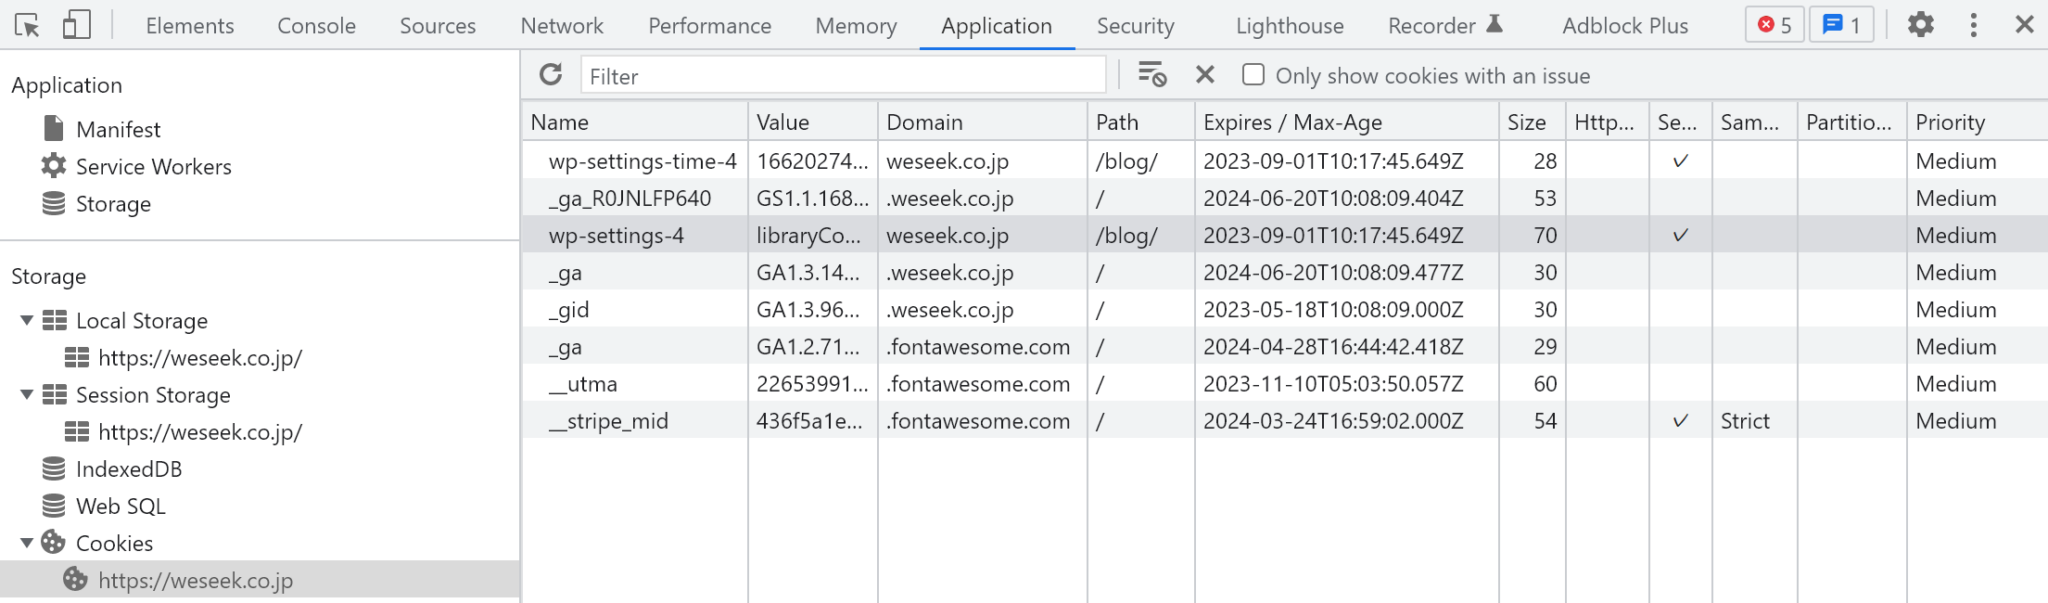Enable Only show cookies with an issue
The height and width of the screenshot is (603, 2048).
click(1253, 75)
